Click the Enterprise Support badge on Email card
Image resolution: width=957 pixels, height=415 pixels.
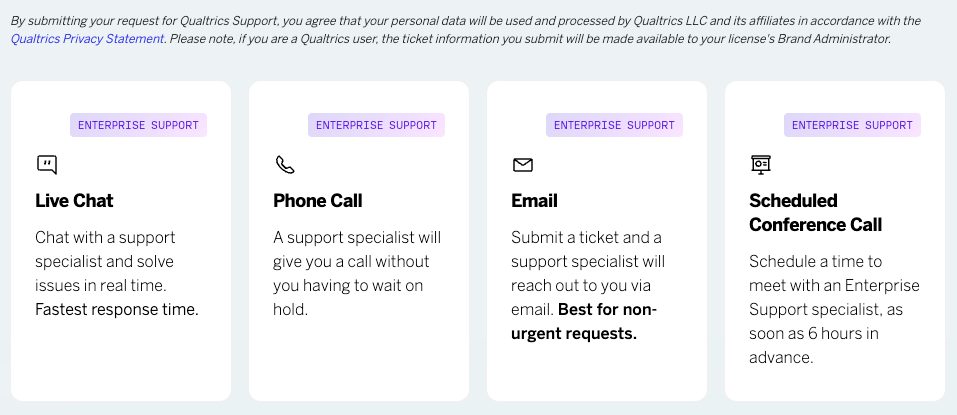click(x=614, y=125)
